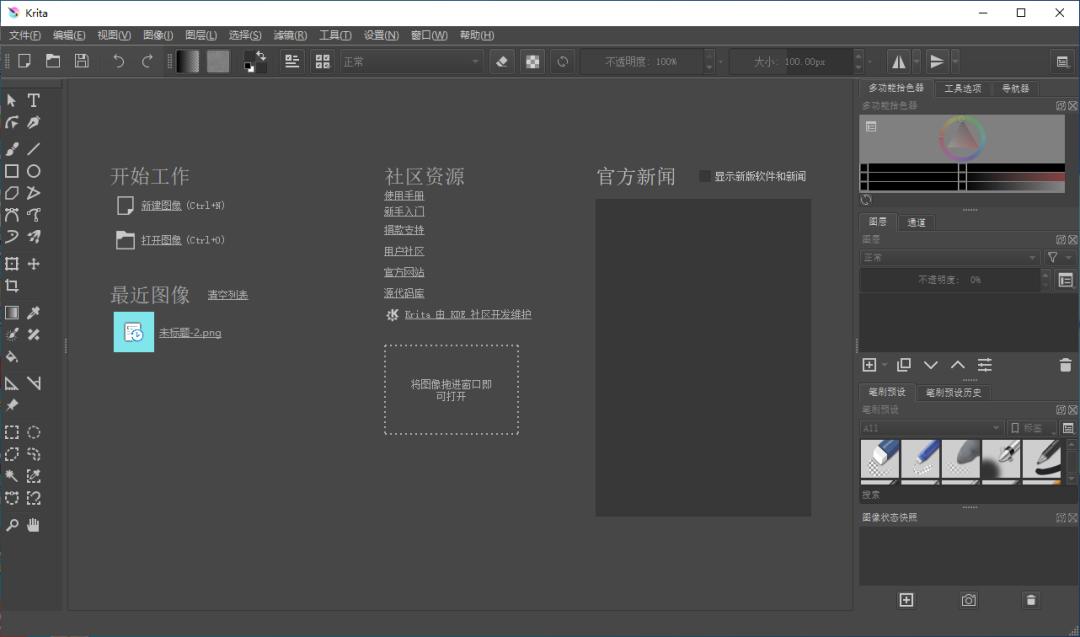
Task: Select the Line tool
Action: tap(33, 149)
